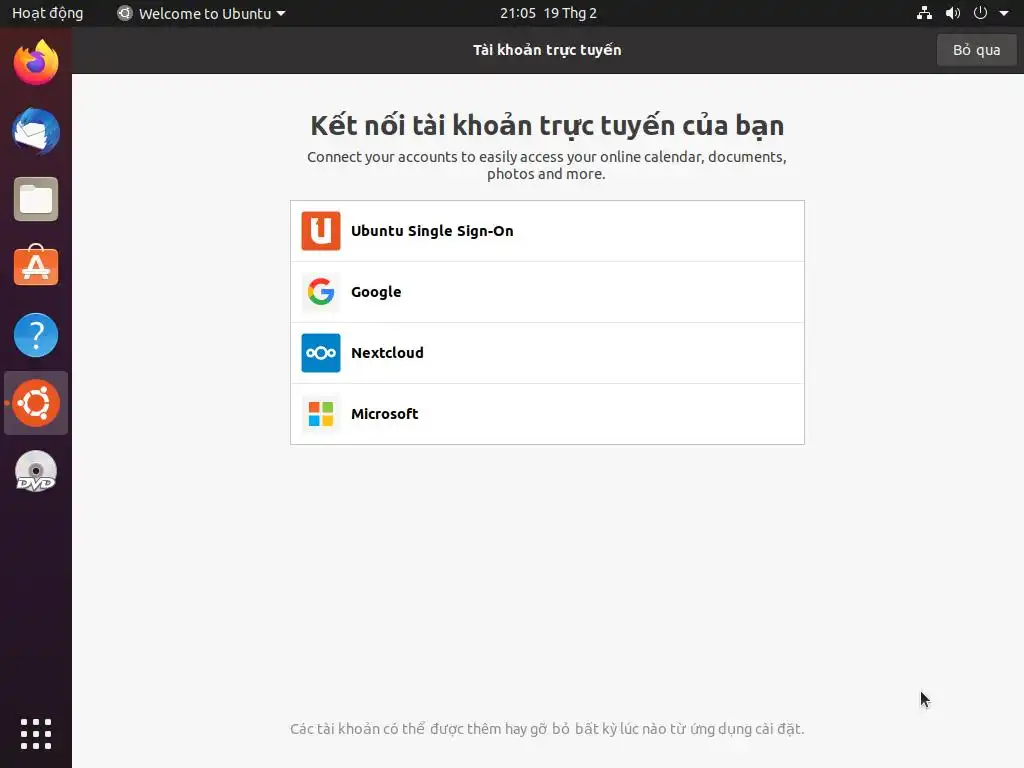Click the Google G logo icon
The width and height of the screenshot is (1024, 768).
[x=321, y=292]
